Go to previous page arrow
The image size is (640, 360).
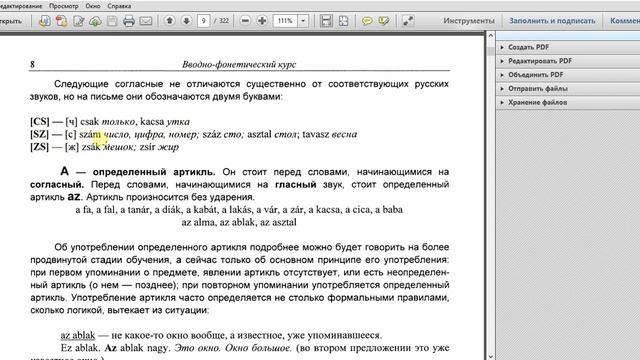[x=169, y=20]
